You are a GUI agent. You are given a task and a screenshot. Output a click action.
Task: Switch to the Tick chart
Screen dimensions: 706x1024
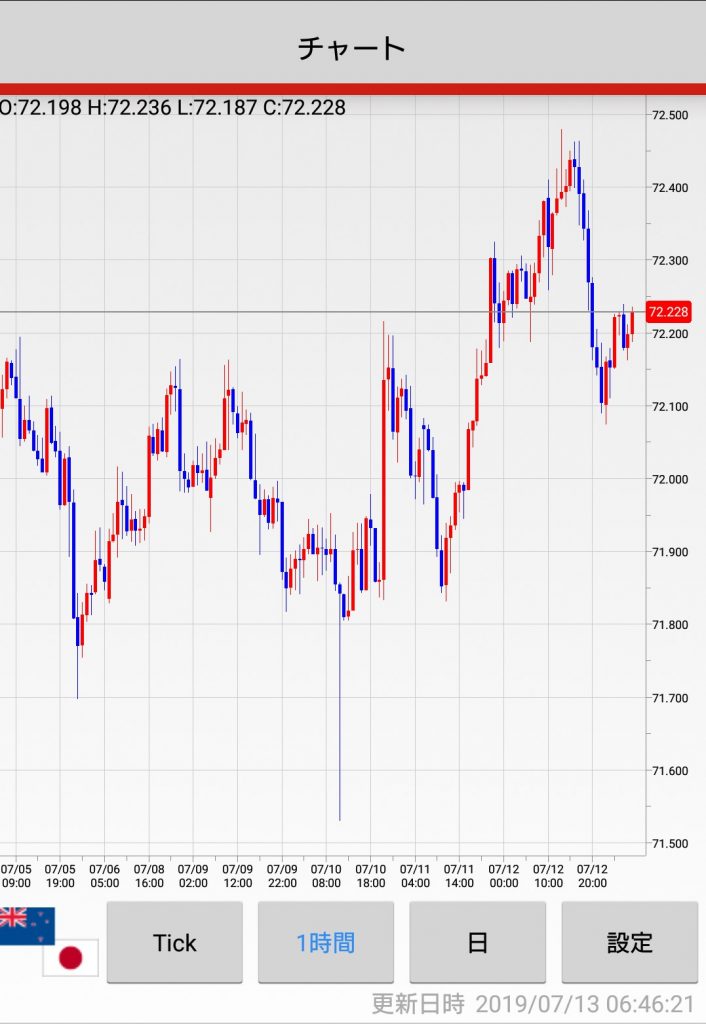pyautogui.click(x=175, y=942)
